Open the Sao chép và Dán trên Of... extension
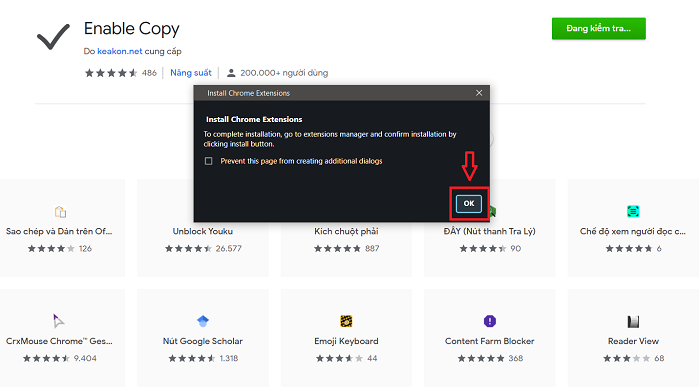This screenshot has height=391, width=700. point(59,231)
